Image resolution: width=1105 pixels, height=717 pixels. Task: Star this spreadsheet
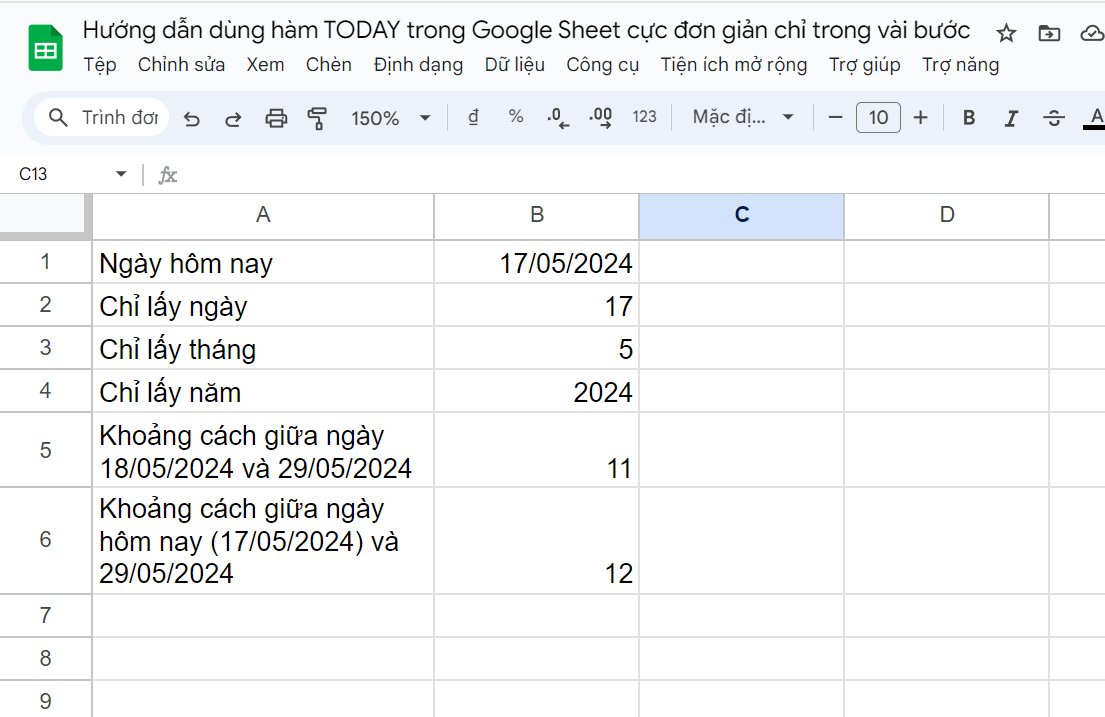pyautogui.click(x=1005, y=32)
